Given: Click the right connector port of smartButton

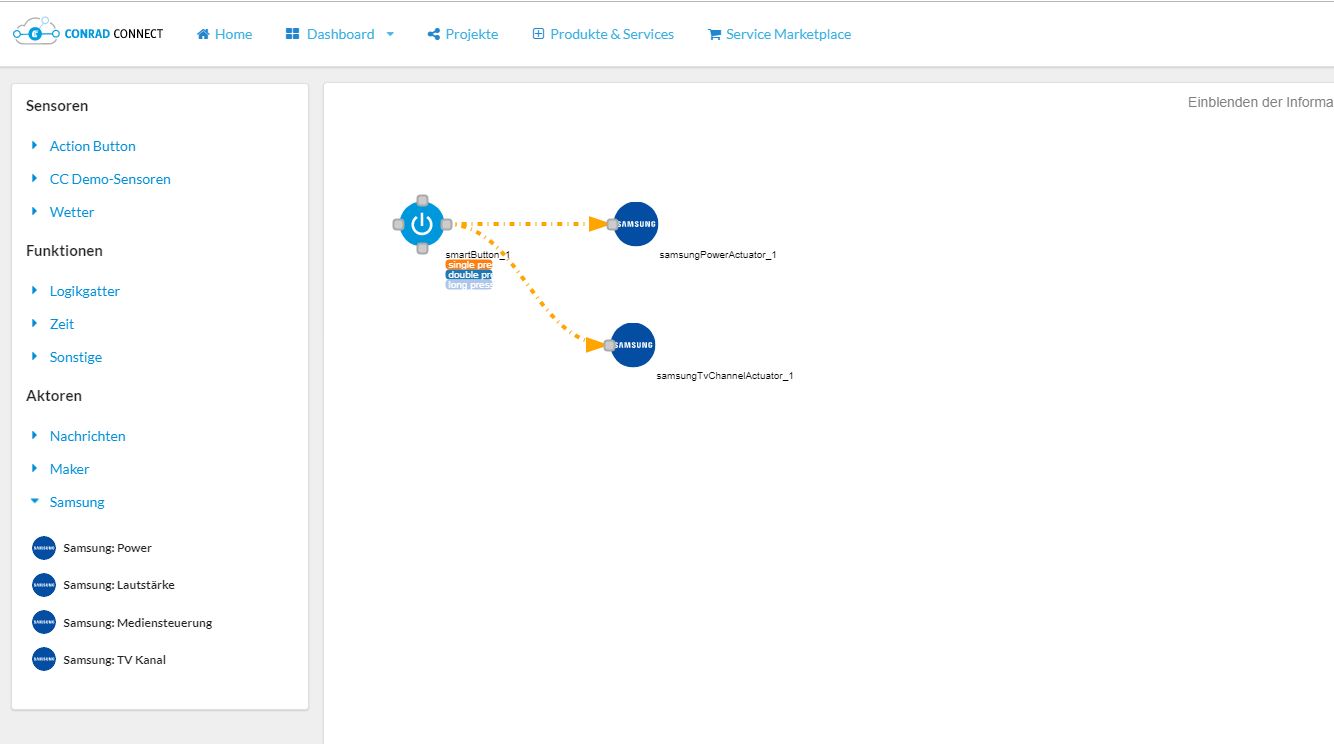Looking at the screenshot, I should 447,224.
